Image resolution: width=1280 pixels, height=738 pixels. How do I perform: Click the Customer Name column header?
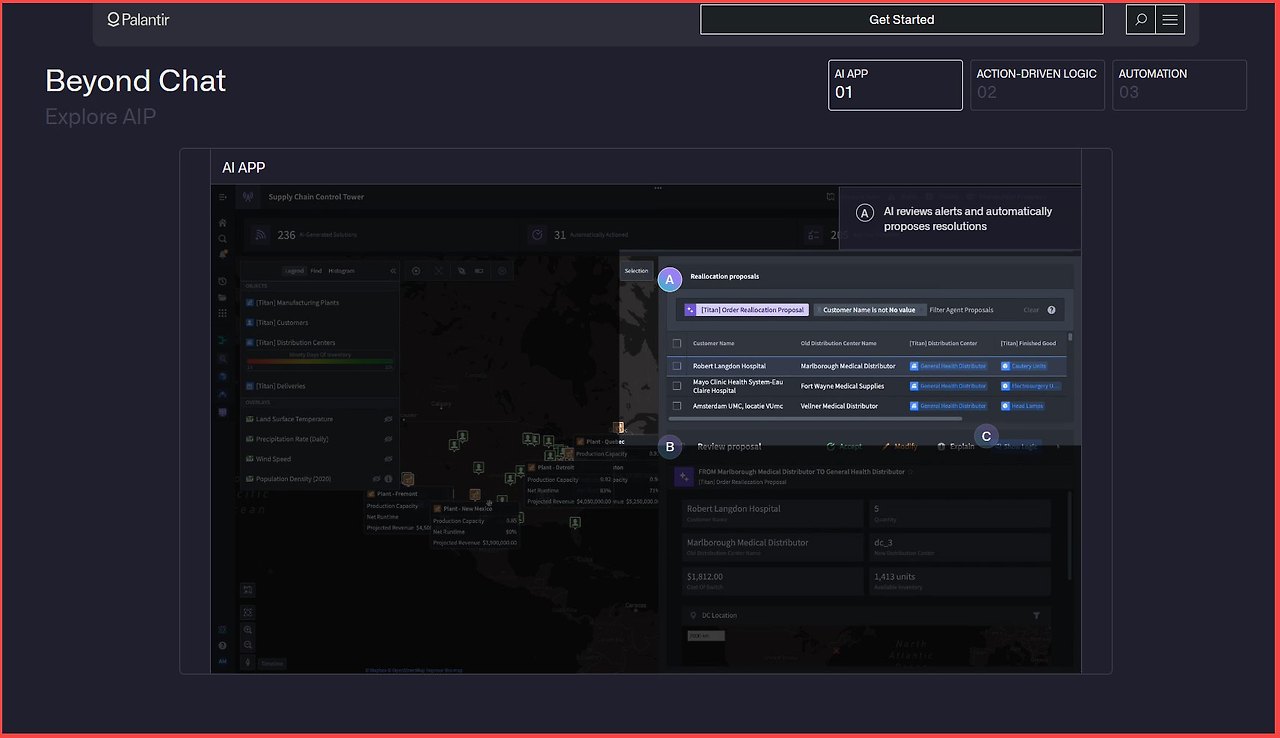(x=714, y=343)
